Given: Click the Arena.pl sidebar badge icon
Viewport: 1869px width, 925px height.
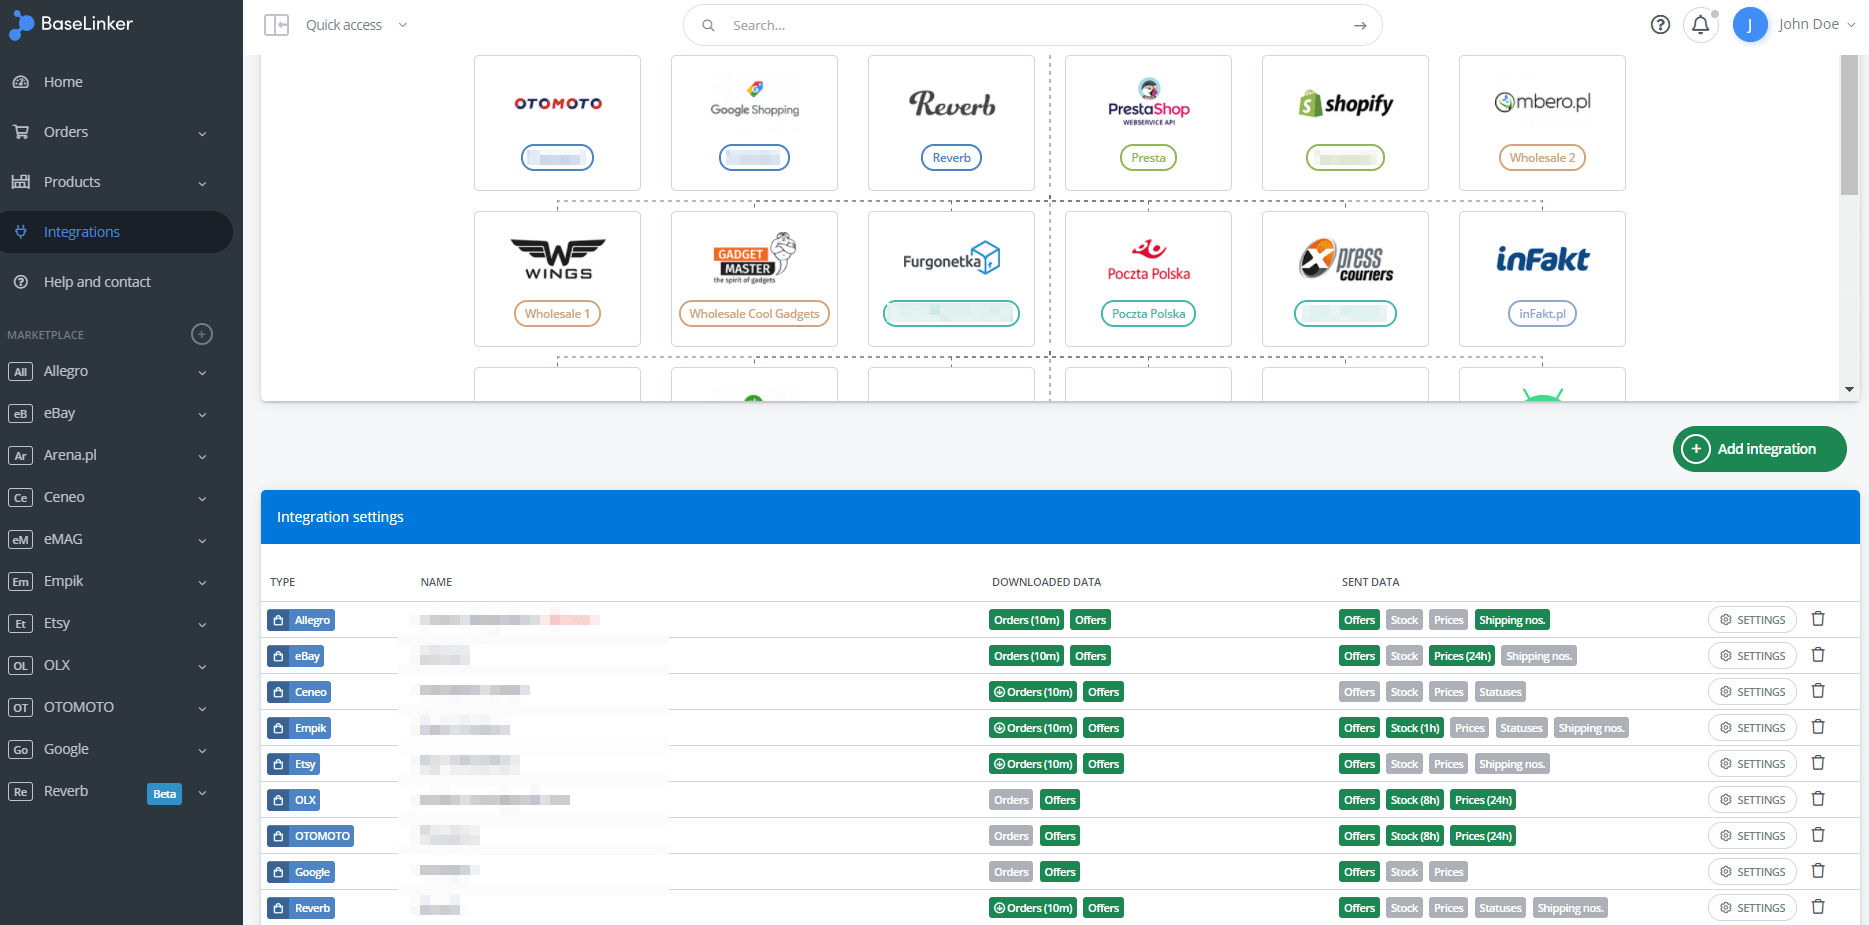Looking at the screenshot, I should pos(20,456).
